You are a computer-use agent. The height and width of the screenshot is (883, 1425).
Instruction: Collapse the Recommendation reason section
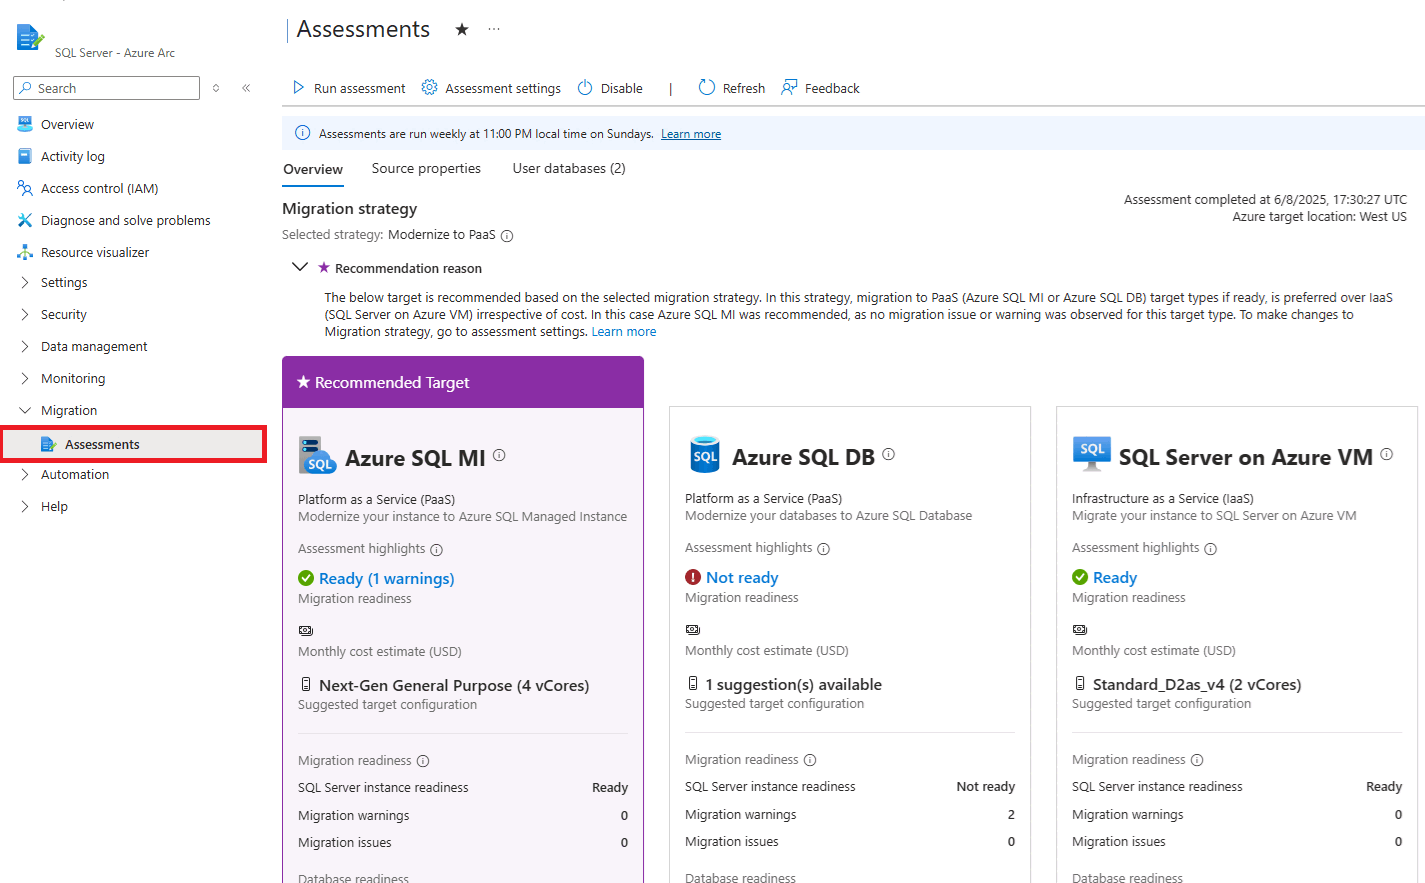(300, 267)
